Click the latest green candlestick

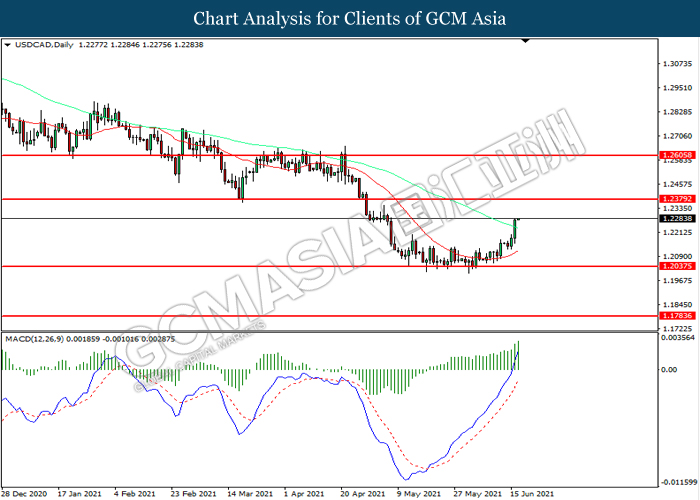pyautogui.click(x=515, y=230)
